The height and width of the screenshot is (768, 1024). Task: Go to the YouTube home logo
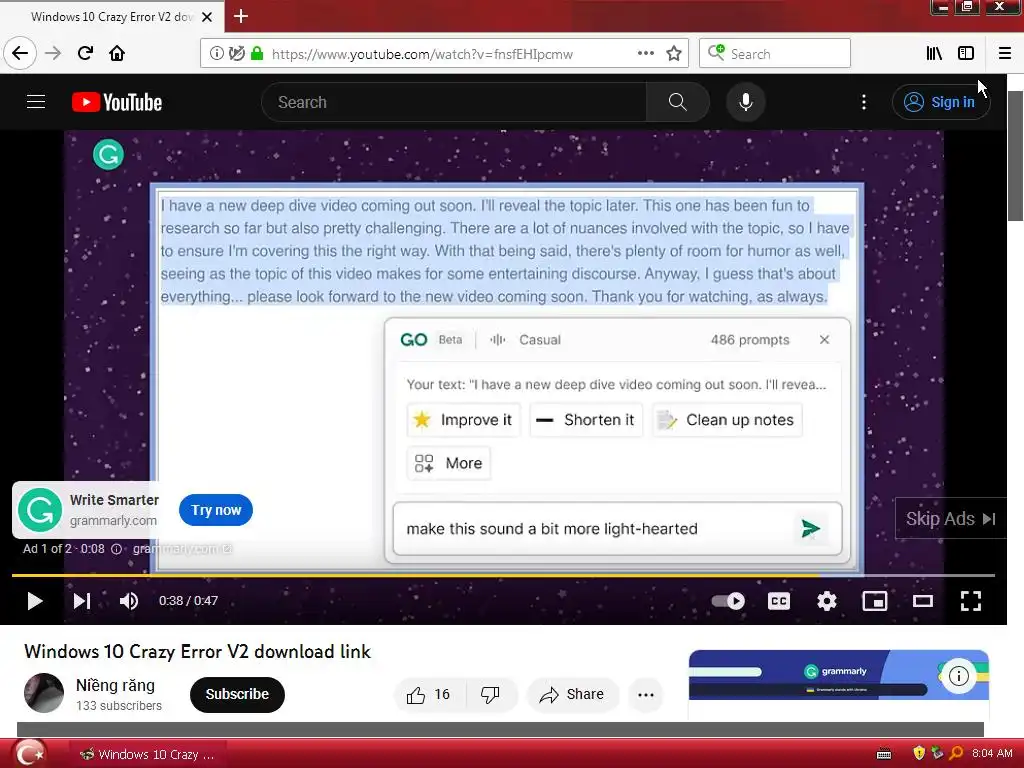[117, 102]
